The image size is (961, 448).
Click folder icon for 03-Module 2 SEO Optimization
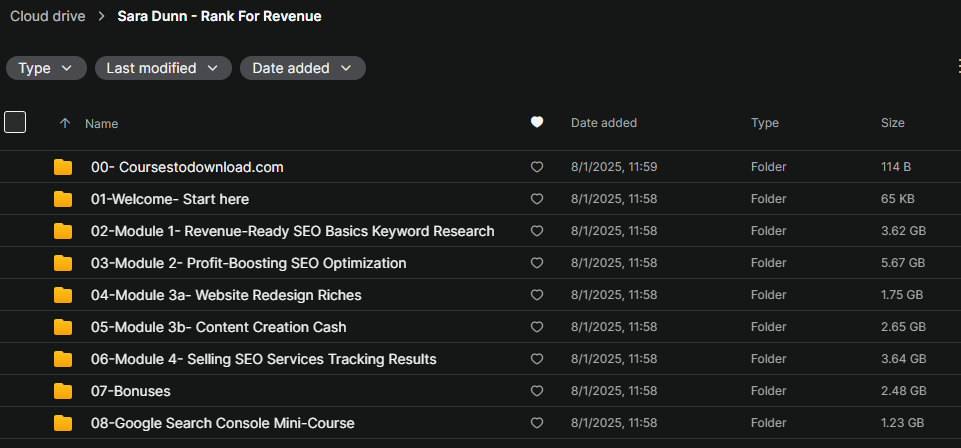(x=63, y=263)
